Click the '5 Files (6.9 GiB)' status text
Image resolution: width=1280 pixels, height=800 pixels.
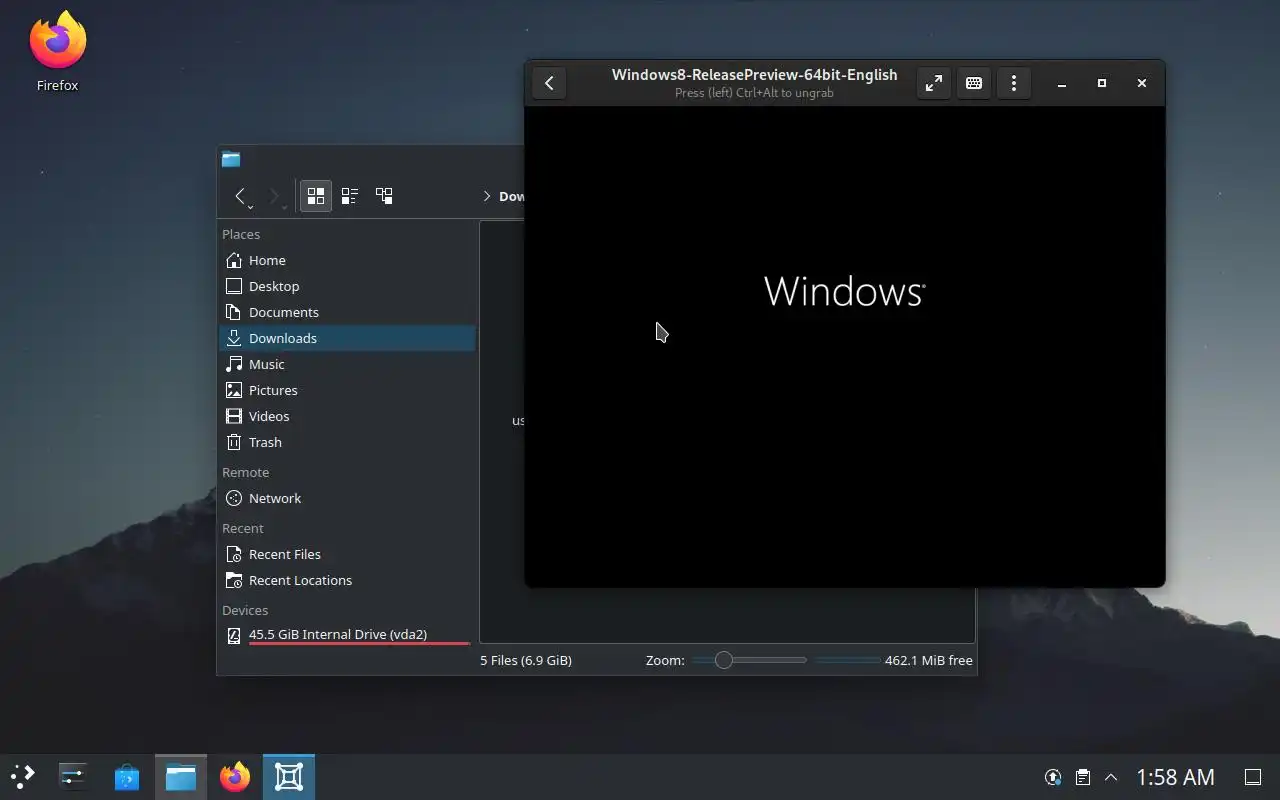(526, 660)
